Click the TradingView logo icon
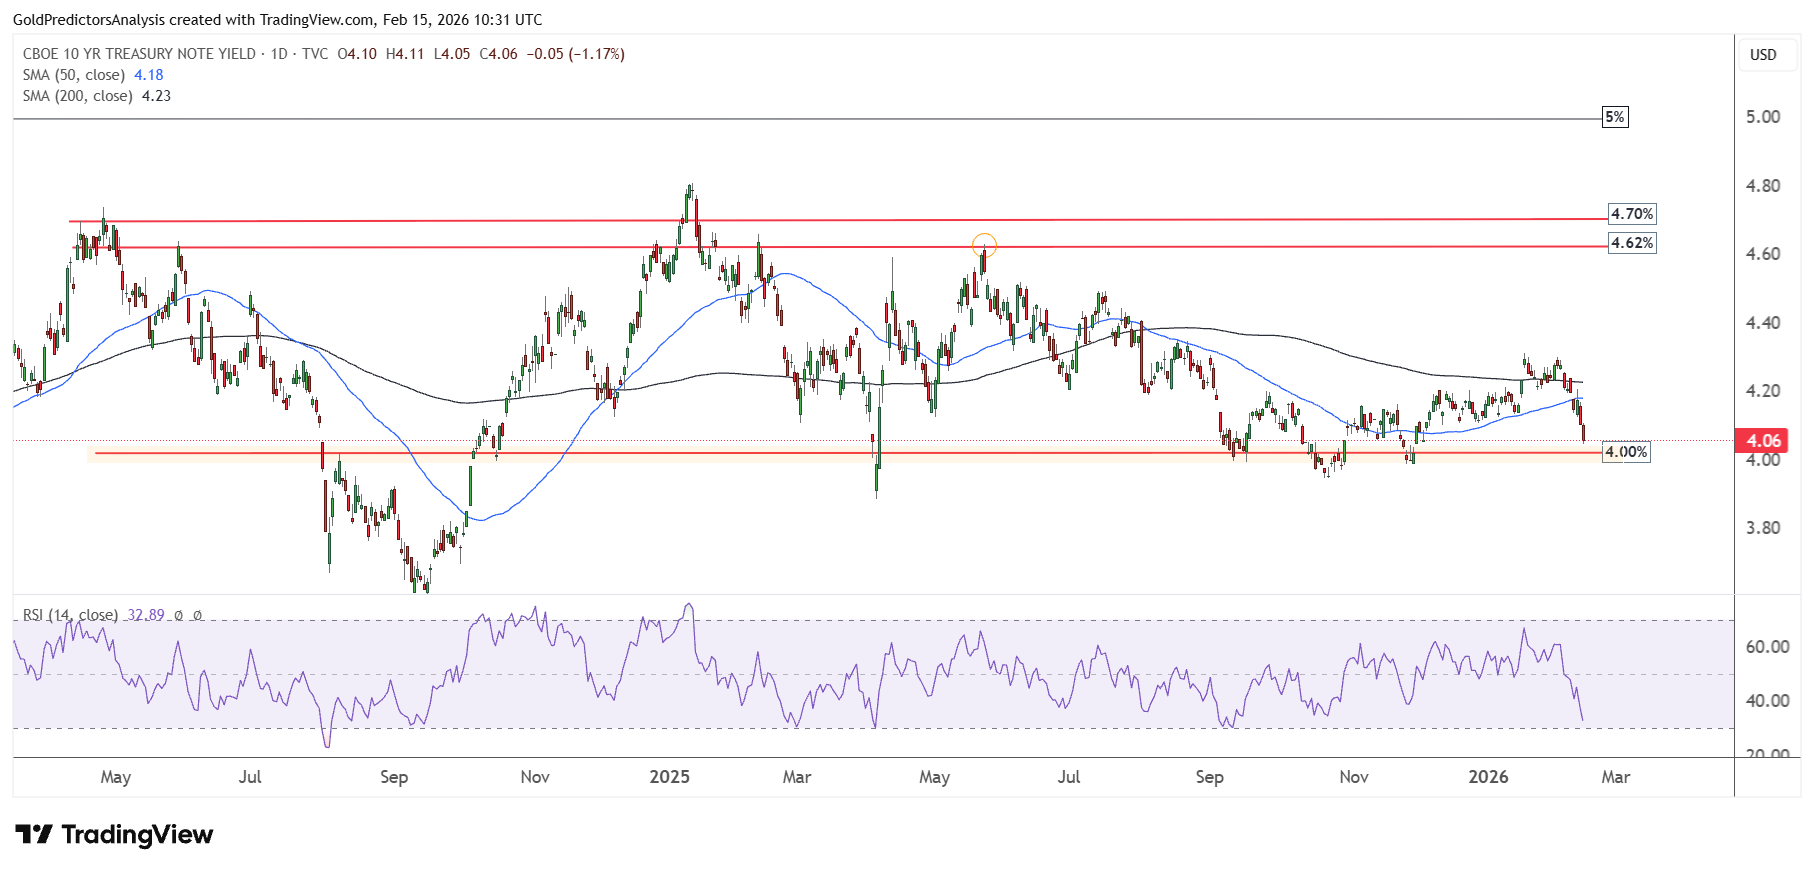Viewport: 1814px width, 872px height. [34, 834]
